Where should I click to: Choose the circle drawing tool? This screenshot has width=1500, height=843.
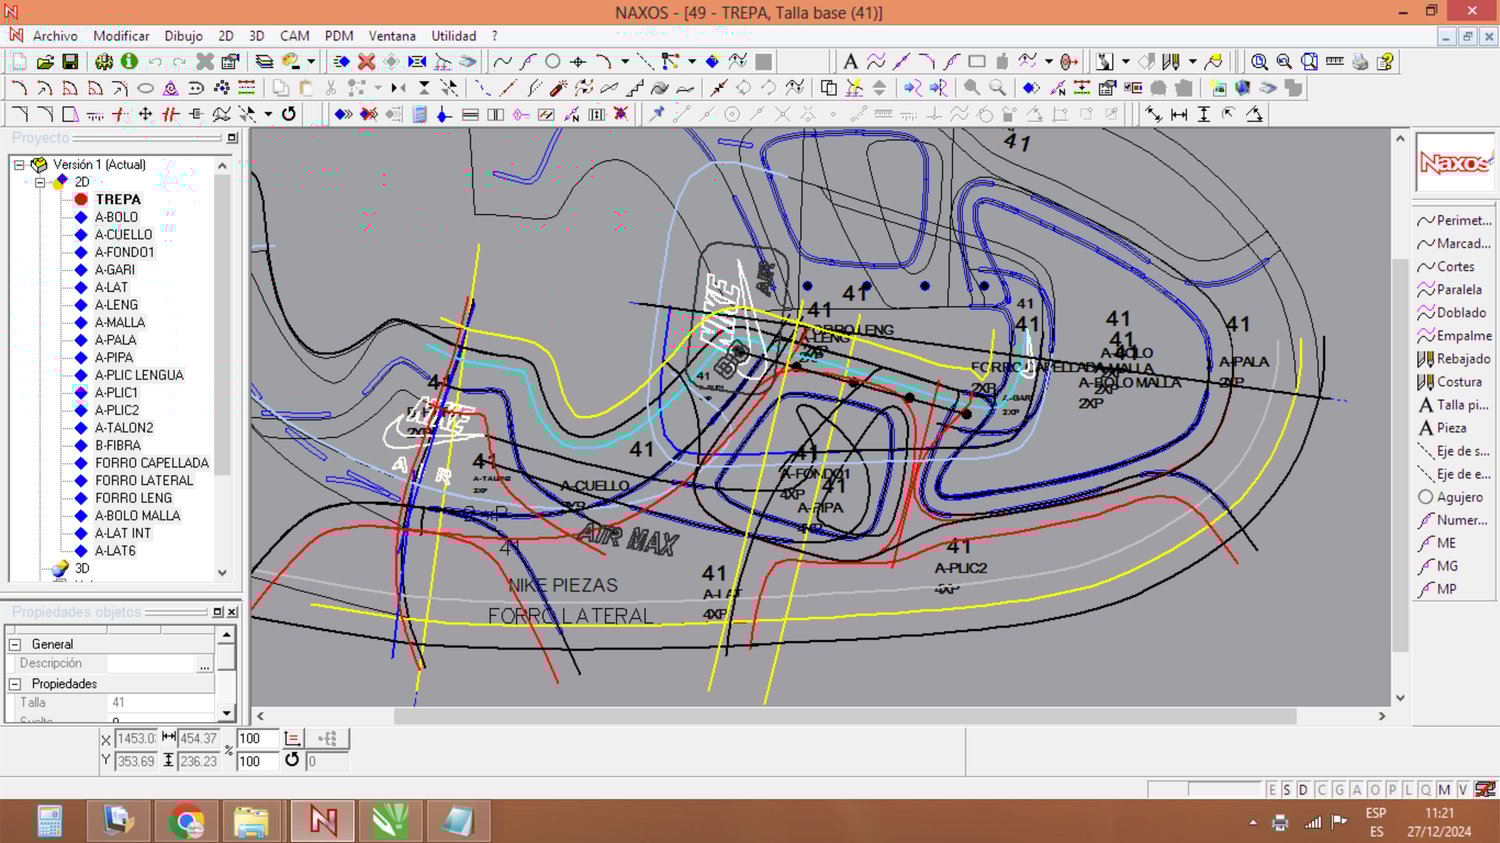(x=553, y=62)
